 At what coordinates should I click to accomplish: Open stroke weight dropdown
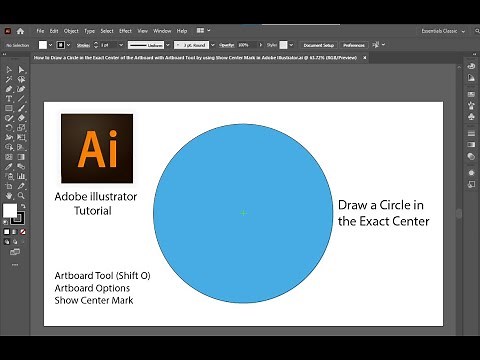[121, 45]
